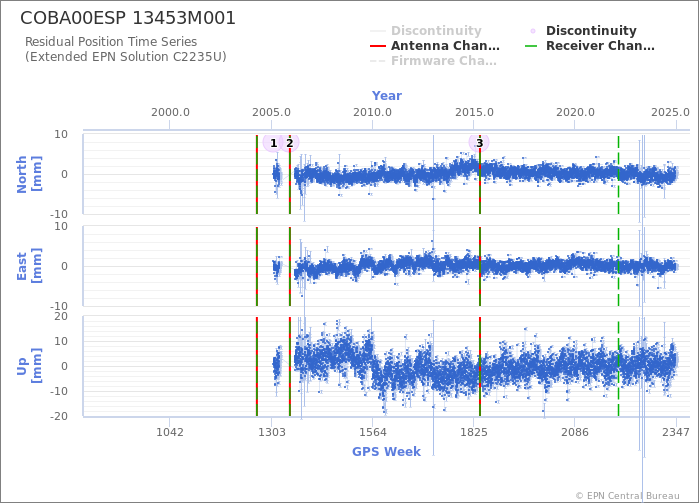
Task: Click the purple Discontinuity dot swatch
Action: 533,31
